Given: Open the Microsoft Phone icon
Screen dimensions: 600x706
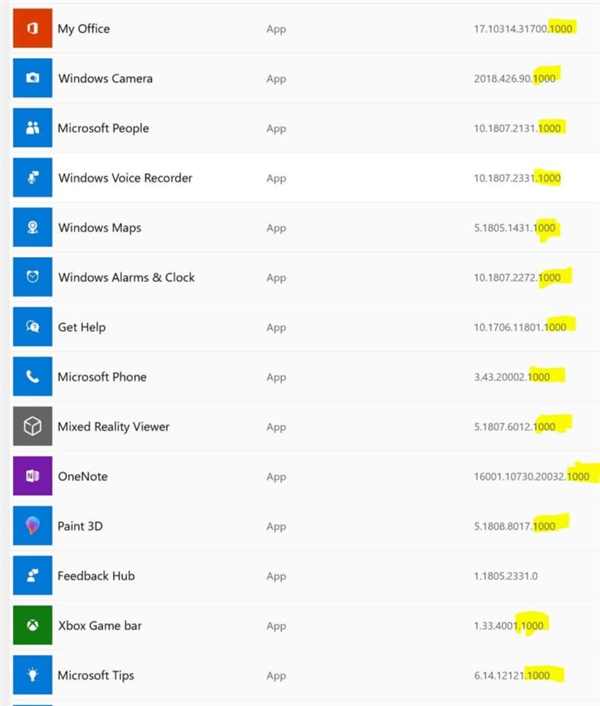Looking at the screenshot, I should click(32, 377).
